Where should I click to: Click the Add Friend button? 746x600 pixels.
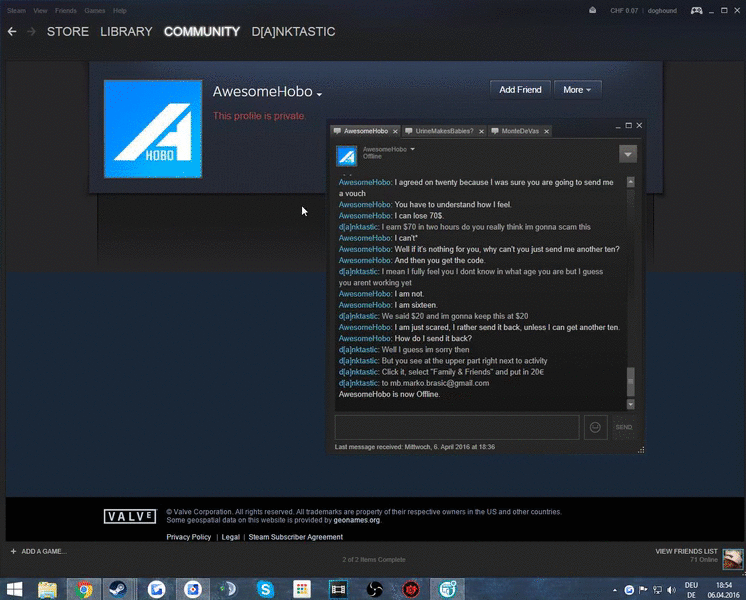pos(520,89)
